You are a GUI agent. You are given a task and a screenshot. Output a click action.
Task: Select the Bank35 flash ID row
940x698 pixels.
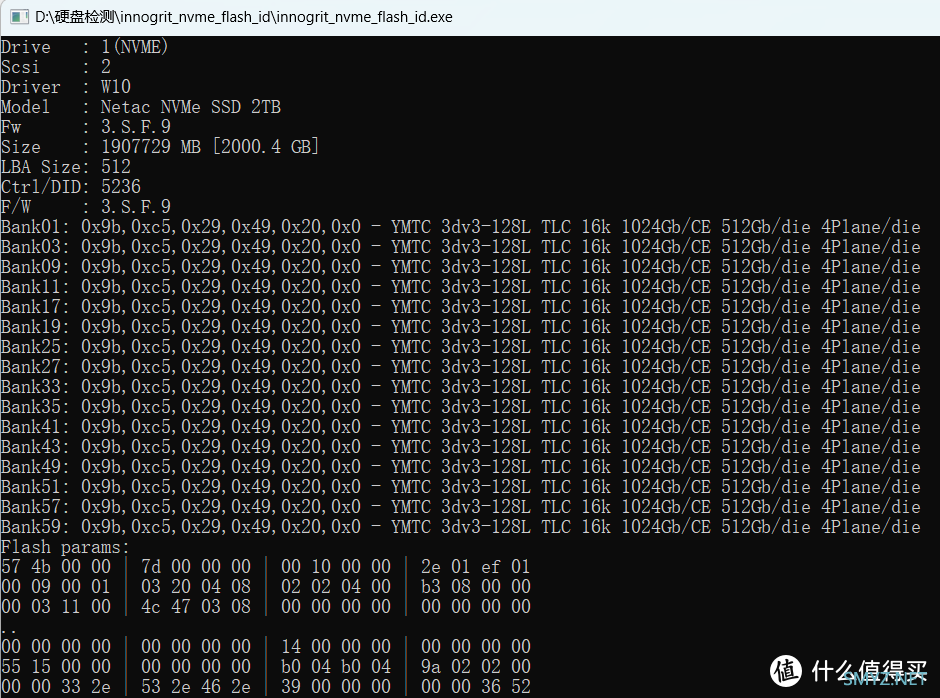460,407
